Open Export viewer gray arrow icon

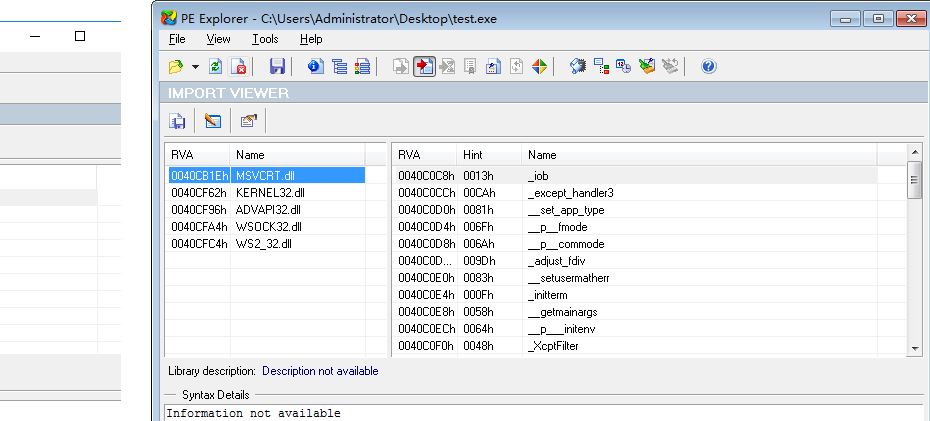(x=401, y=66)
